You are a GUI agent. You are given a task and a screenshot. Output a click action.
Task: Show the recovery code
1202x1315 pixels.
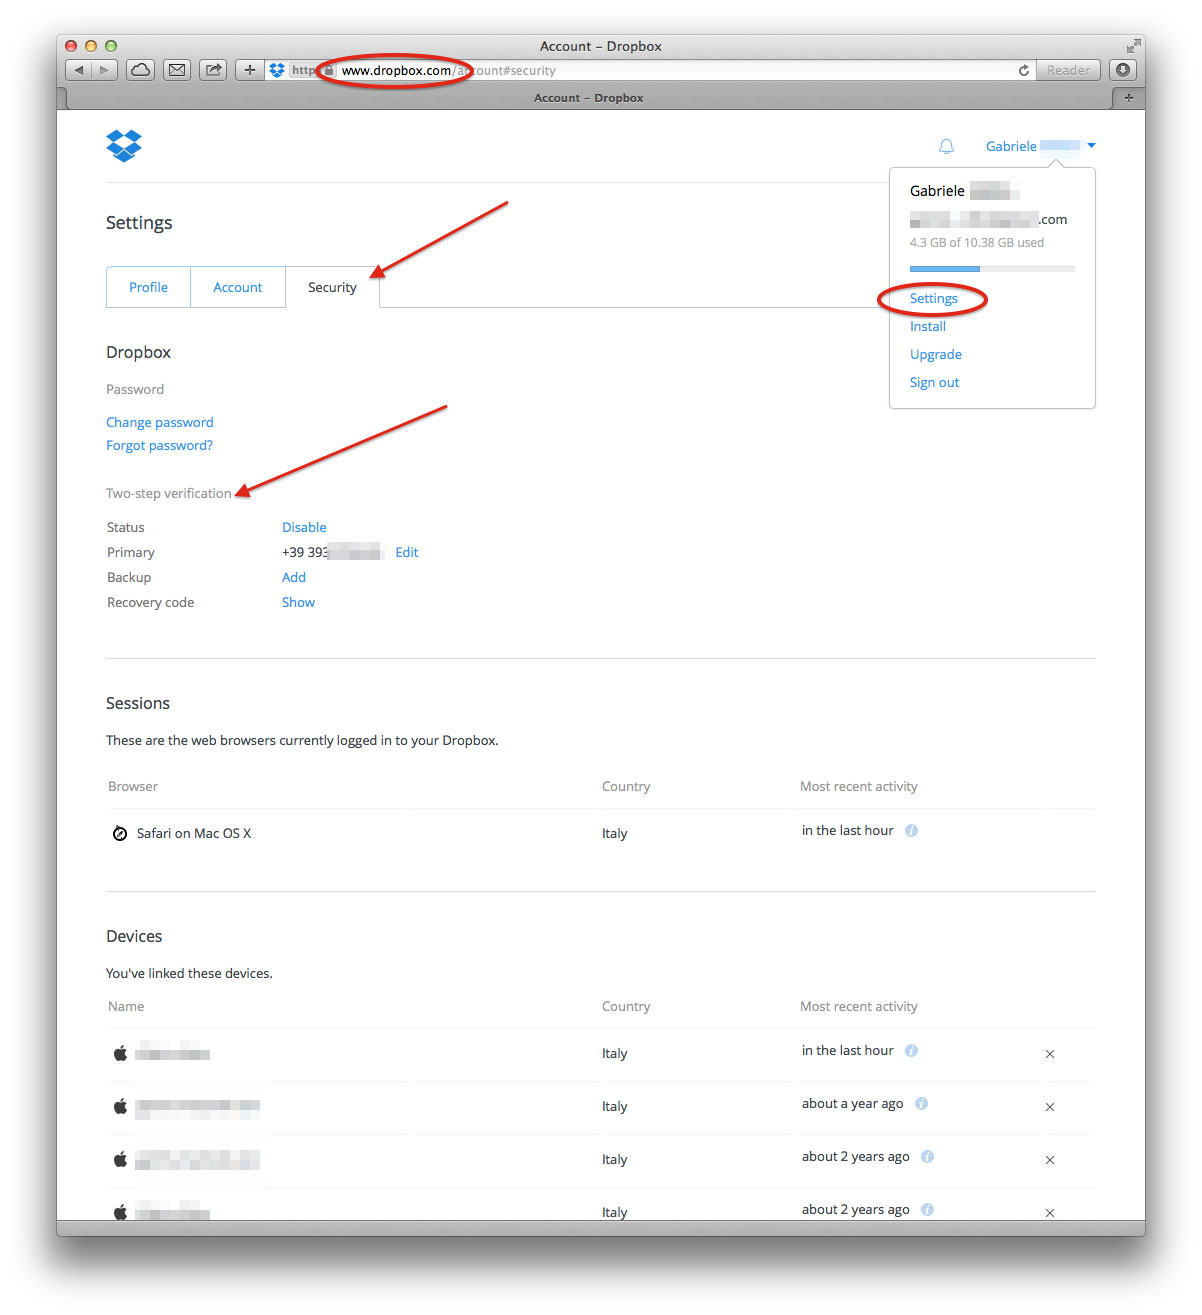(x=298, y=602)
